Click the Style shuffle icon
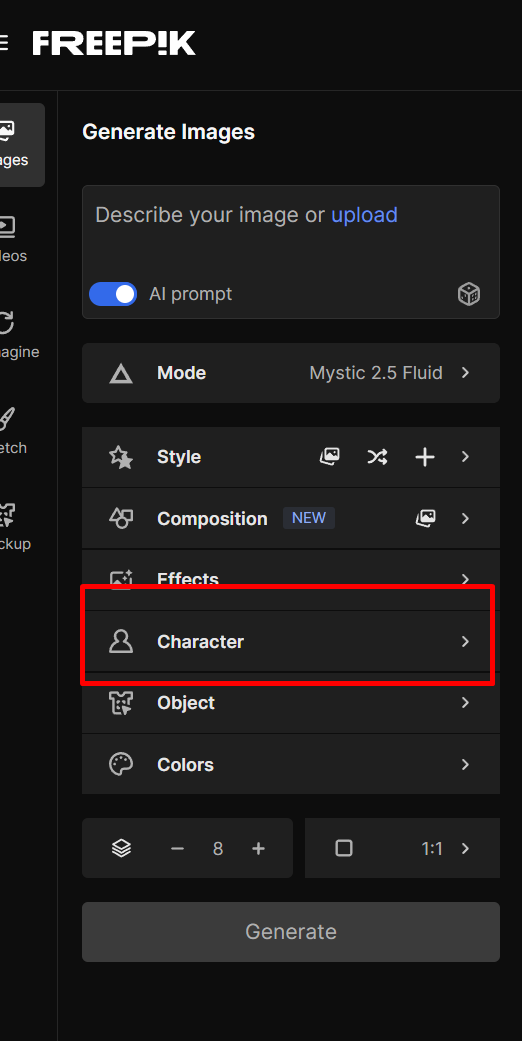This screenshot has height=1041, width=522. tap(377, 457)
